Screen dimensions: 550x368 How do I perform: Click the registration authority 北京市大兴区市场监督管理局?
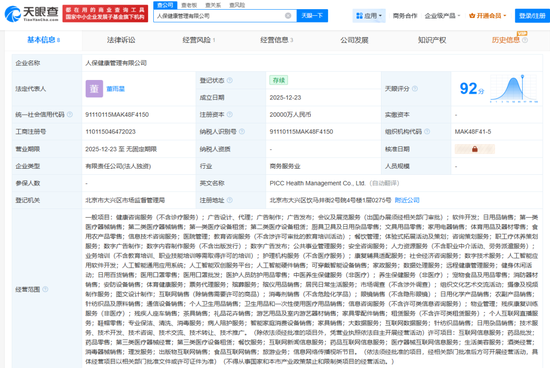tap(125, 200)
